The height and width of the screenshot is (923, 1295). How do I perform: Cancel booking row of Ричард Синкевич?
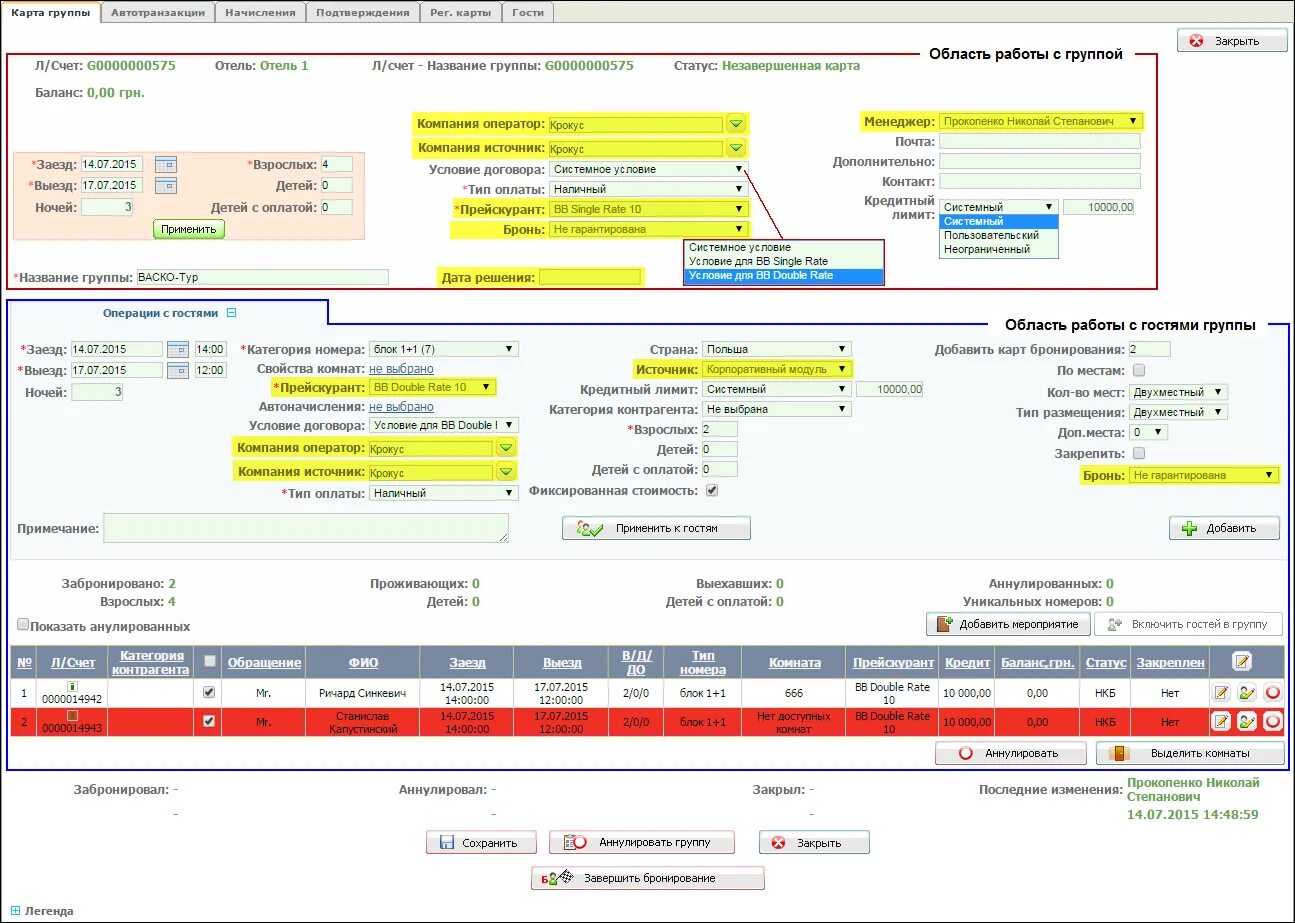click(1273, 692)
